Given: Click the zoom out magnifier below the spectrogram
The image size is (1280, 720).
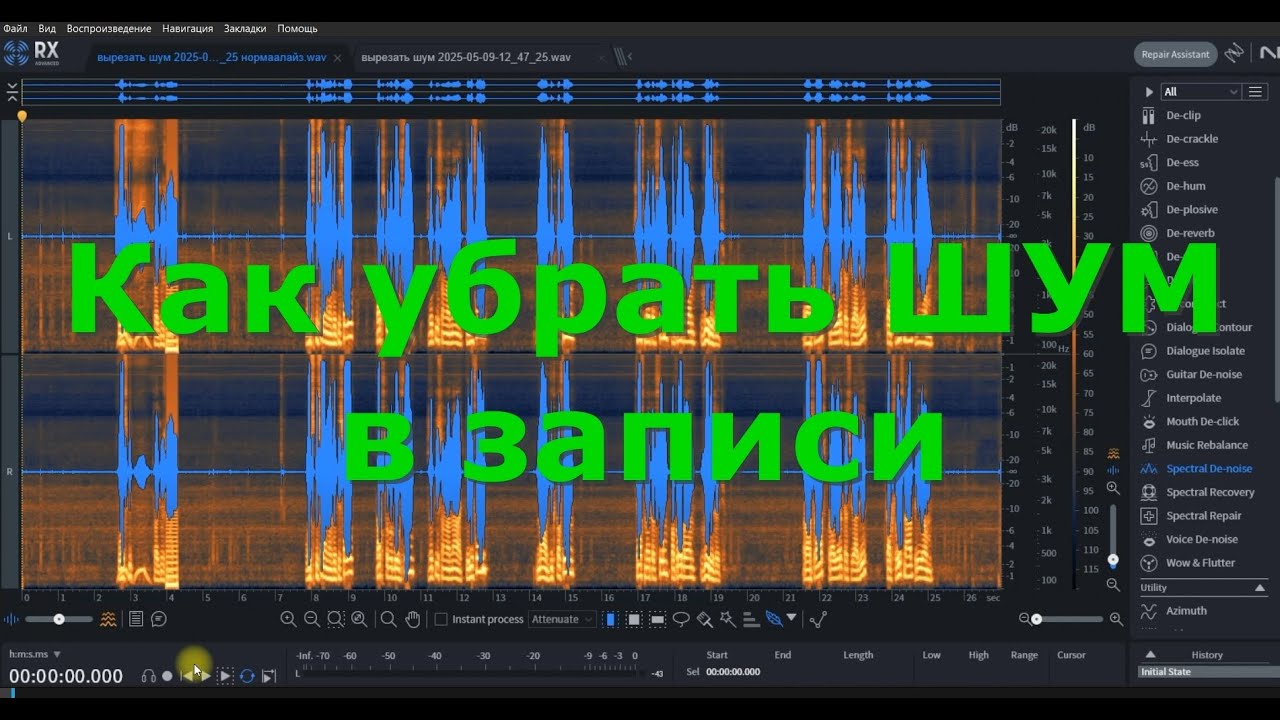Looking at the screenshot, I should pos(311,619).
